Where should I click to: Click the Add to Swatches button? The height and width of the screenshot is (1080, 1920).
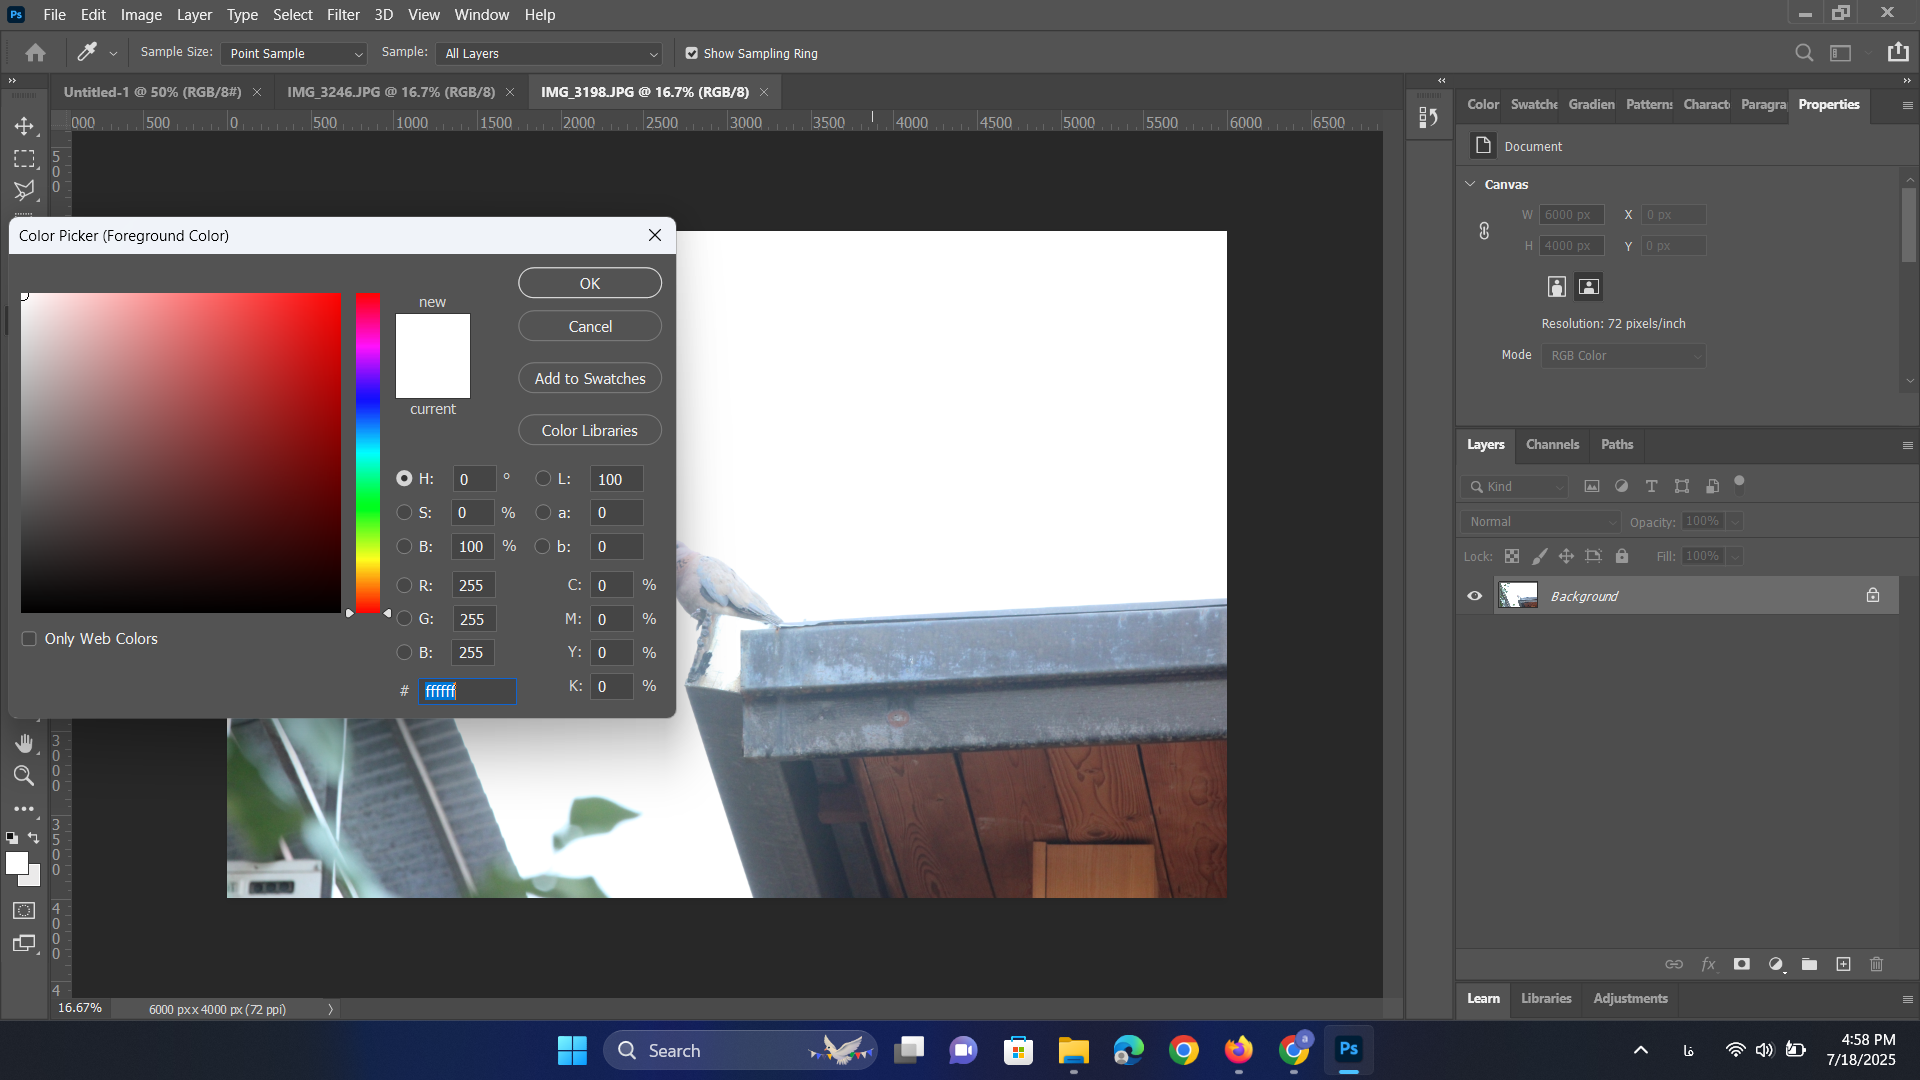(590, 379)
